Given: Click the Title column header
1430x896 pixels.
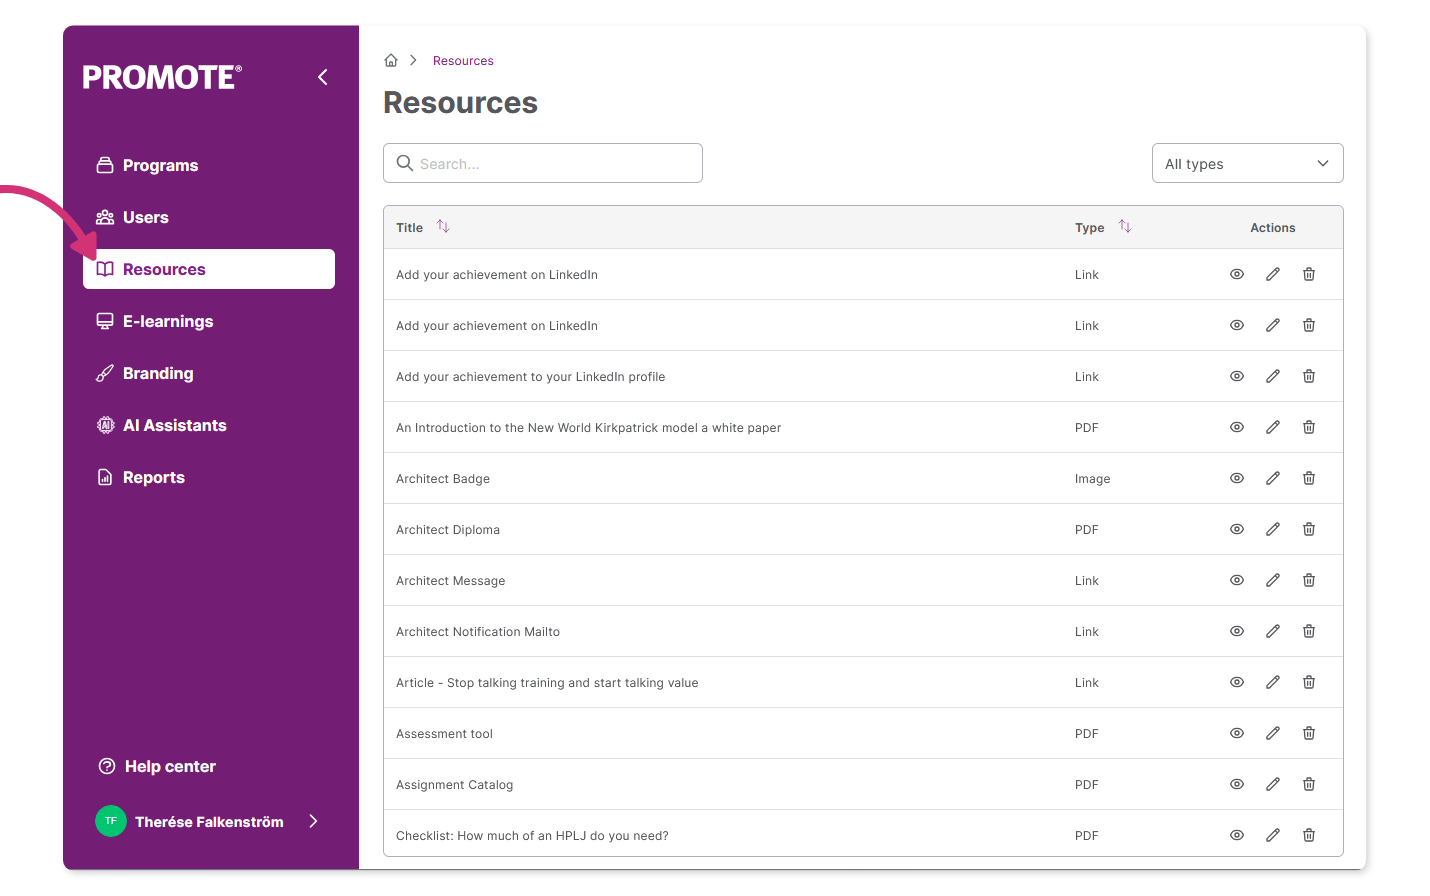Looking at the screenshot, I should (x=410, y=228).
